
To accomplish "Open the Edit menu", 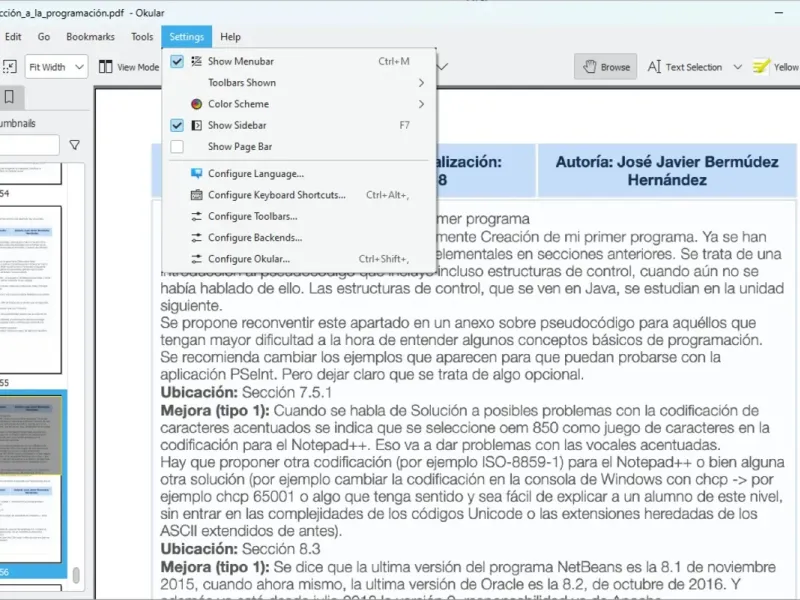I will [13, 37].
